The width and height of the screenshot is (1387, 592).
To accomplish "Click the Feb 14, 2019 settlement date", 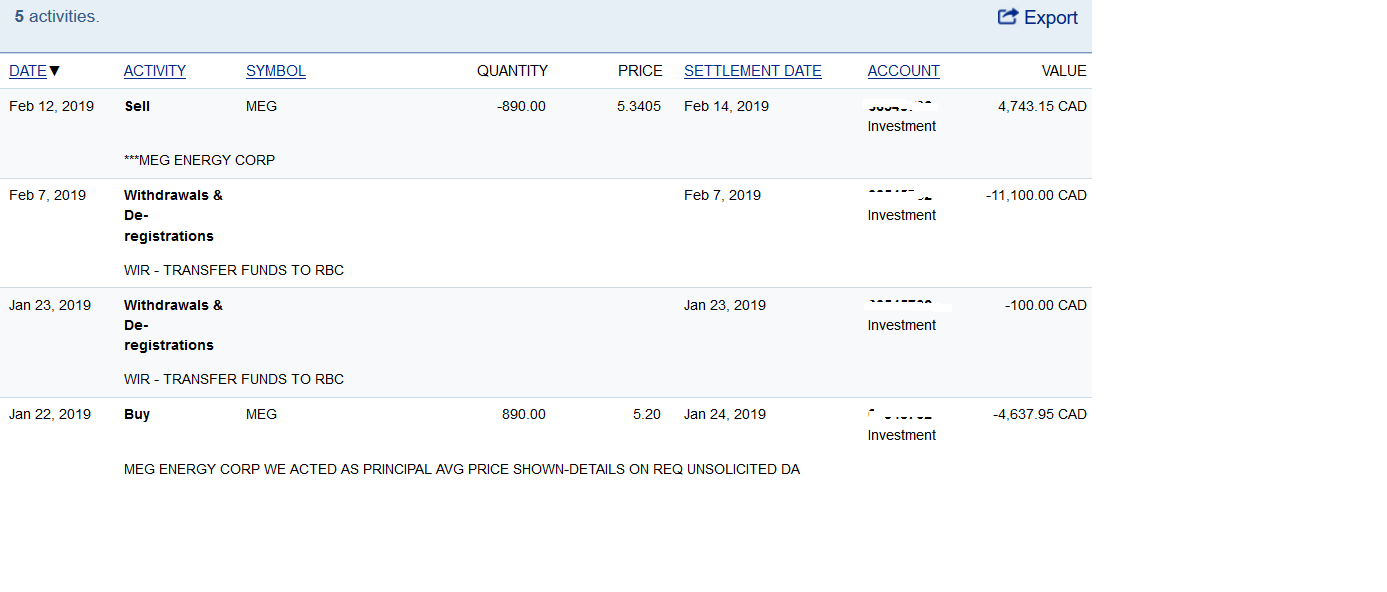I will [726, 106].
